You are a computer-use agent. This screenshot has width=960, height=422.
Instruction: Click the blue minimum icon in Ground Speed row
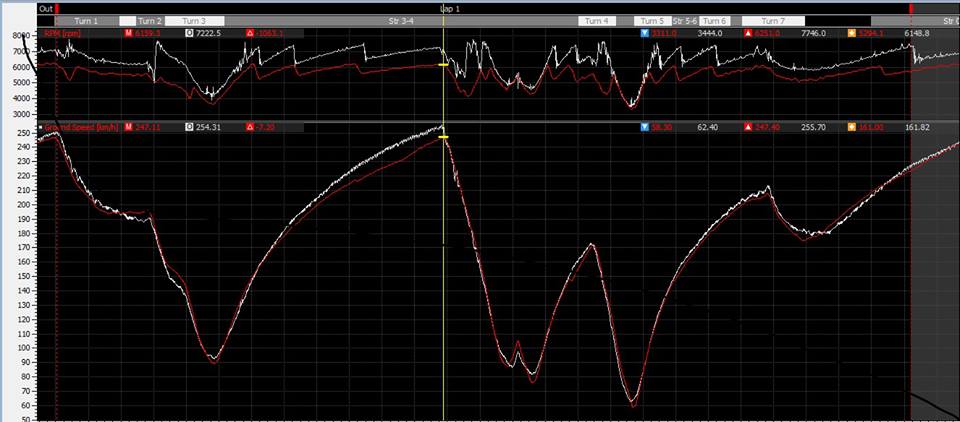[645, 128]
